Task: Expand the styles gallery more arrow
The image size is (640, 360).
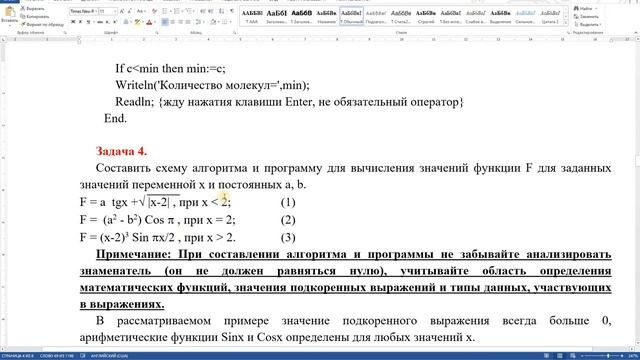Action: (566, 23)
